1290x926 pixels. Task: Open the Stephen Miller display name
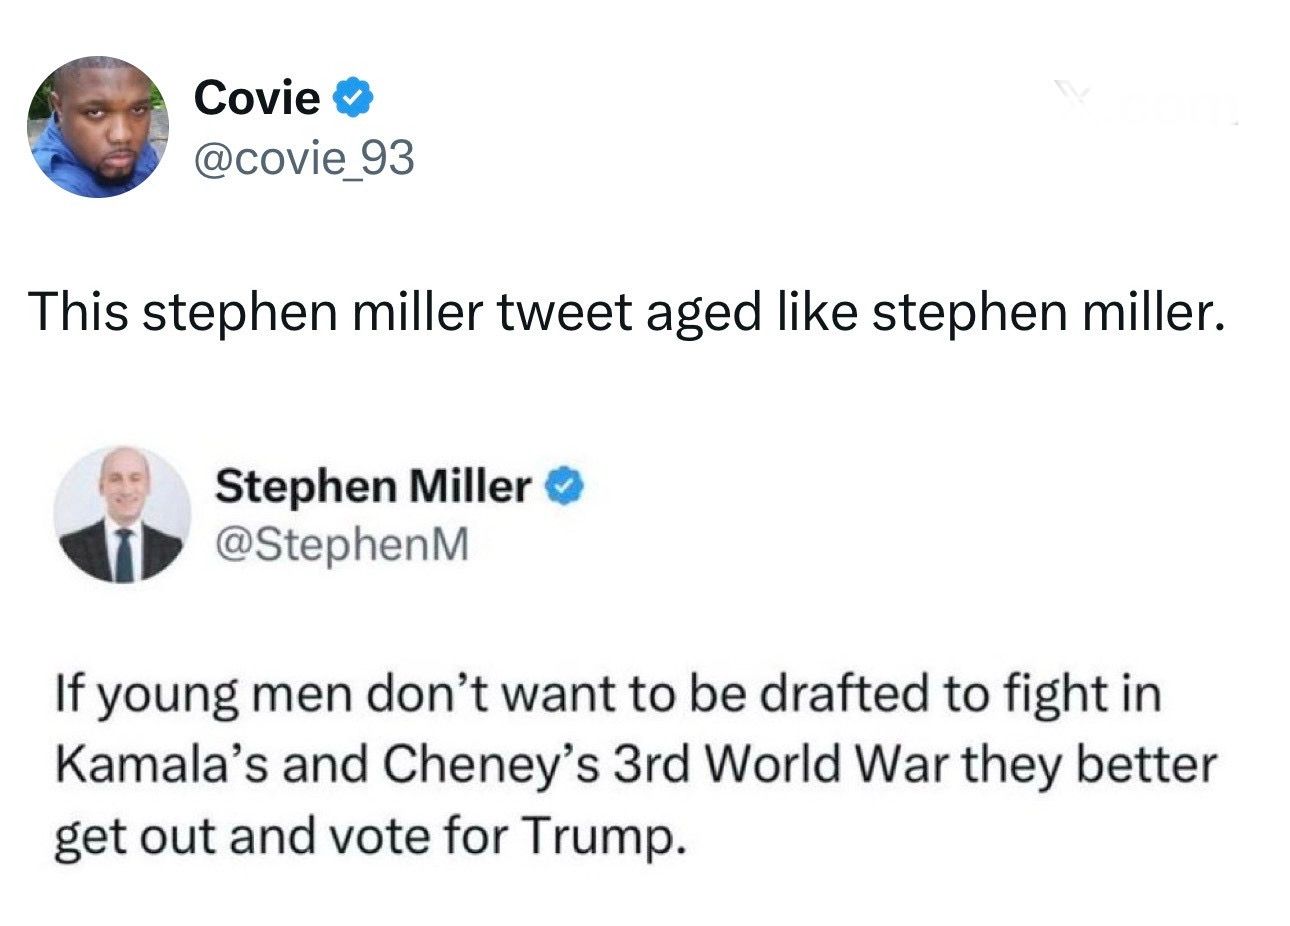point(374,488)
